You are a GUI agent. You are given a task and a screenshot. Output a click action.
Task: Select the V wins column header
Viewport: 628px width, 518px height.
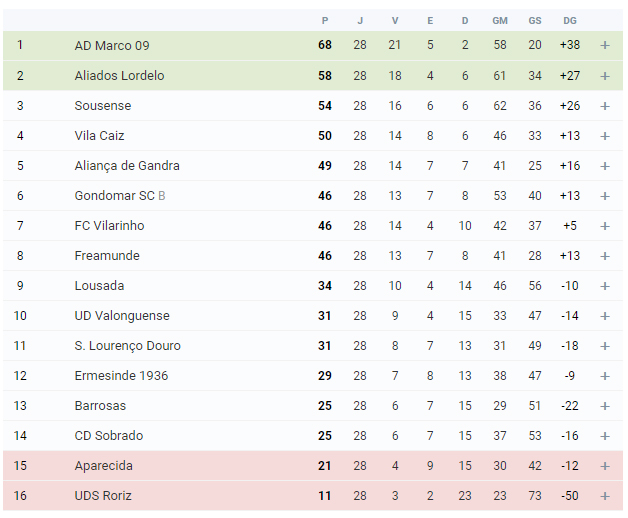(x=395, y=21)
